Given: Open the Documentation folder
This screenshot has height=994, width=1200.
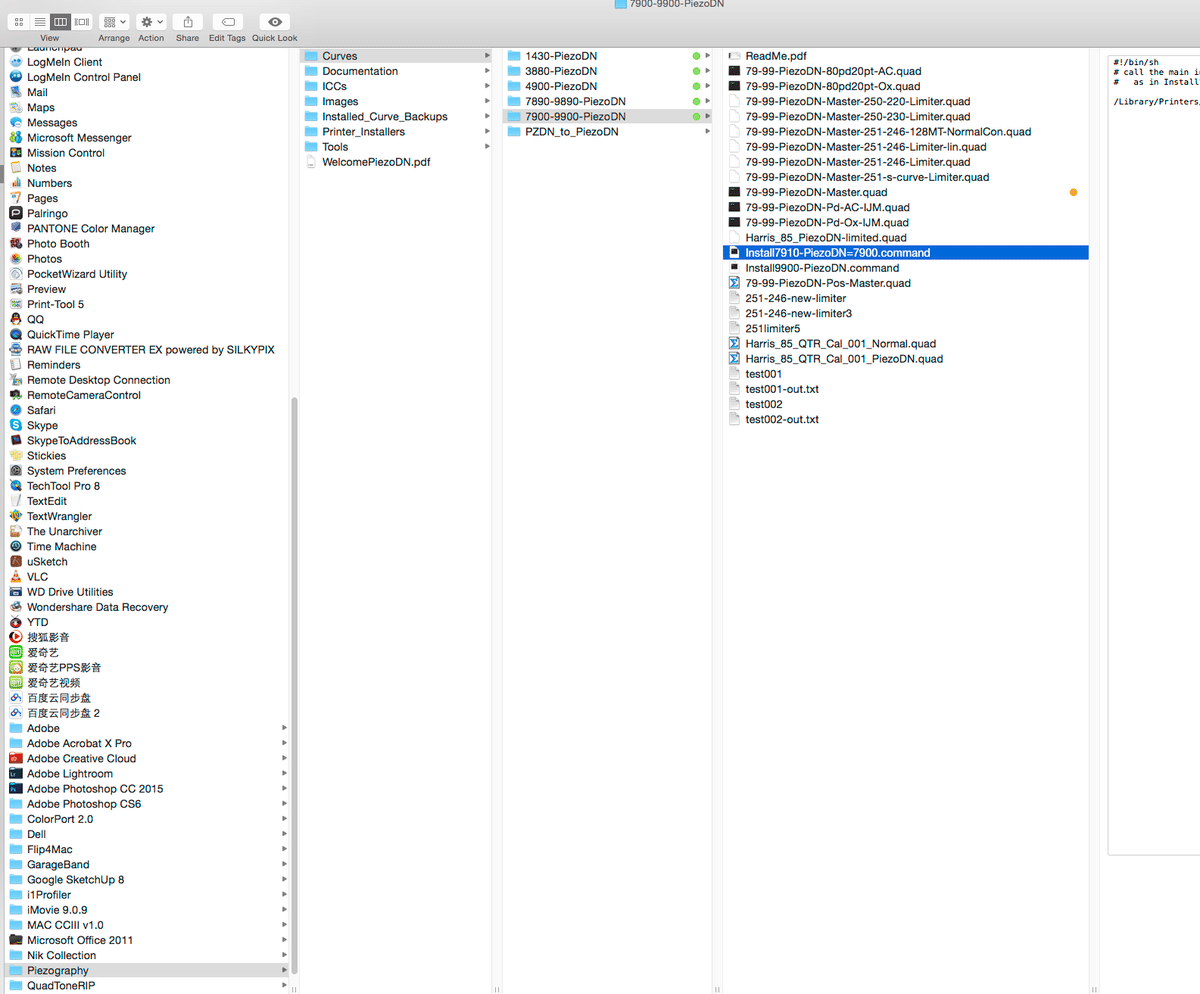Looking at the screenshot, I should tap(359, 71).
